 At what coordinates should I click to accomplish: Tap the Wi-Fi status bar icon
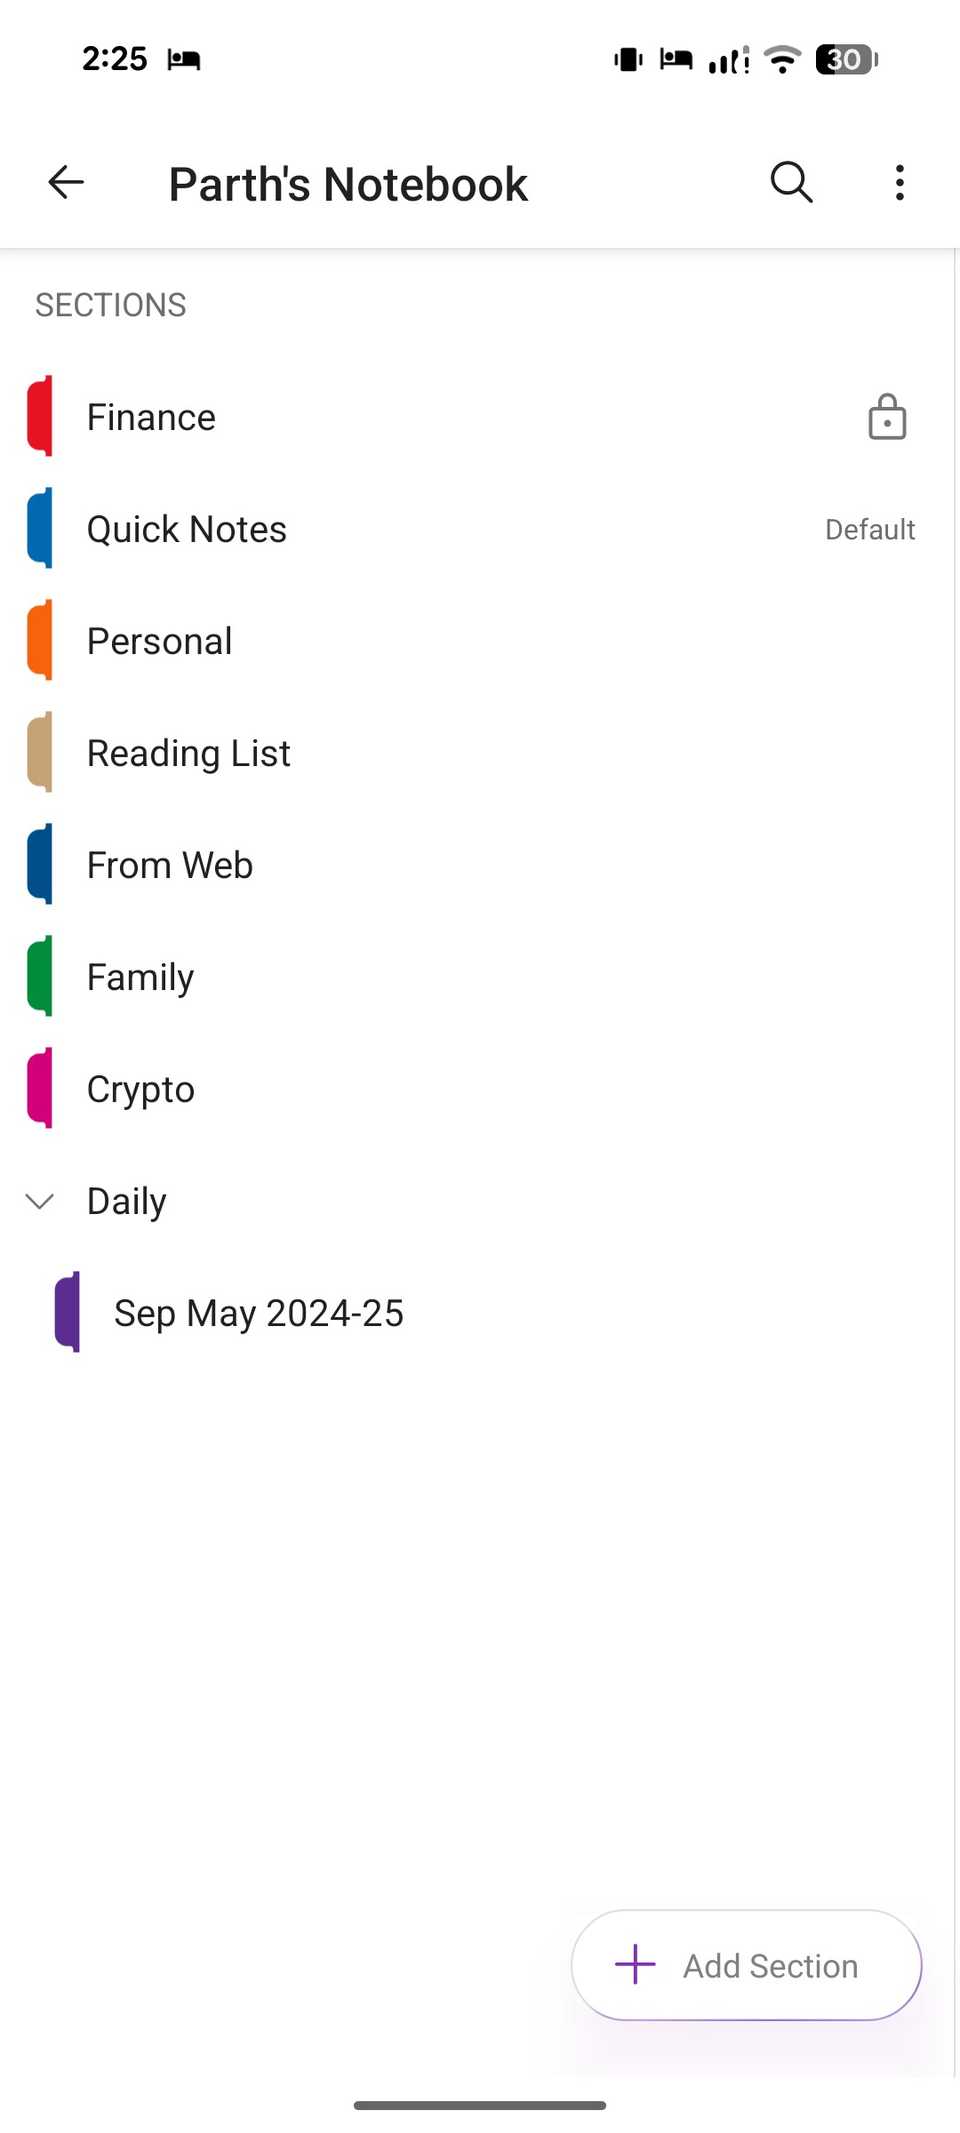click(782, 60)
